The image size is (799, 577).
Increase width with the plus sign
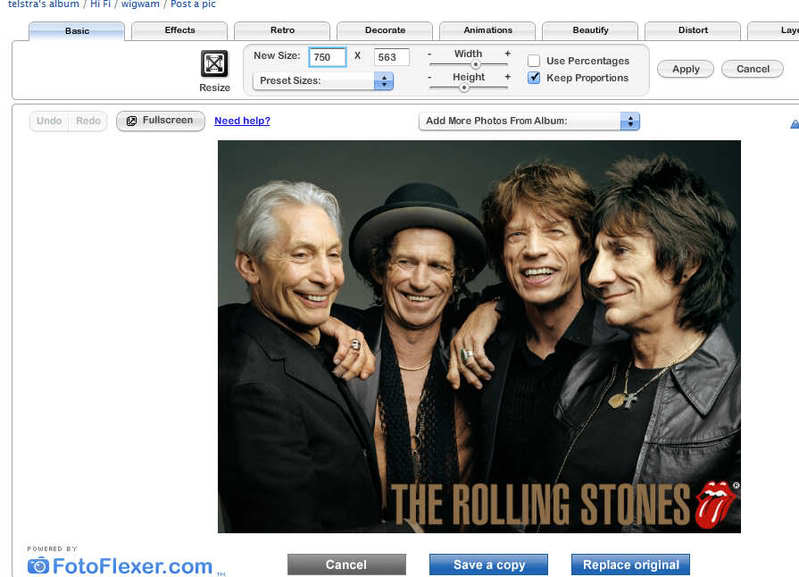[x=508, y=54]
